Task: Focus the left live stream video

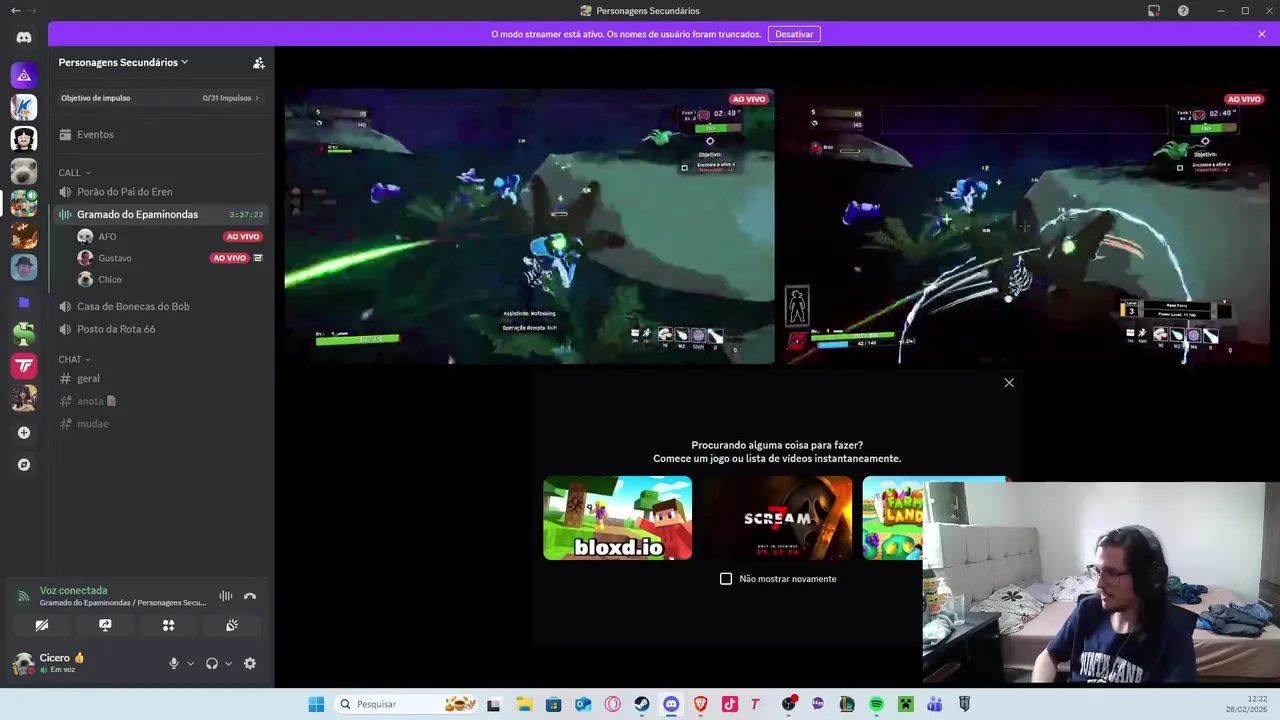Action: click(529, 226)
